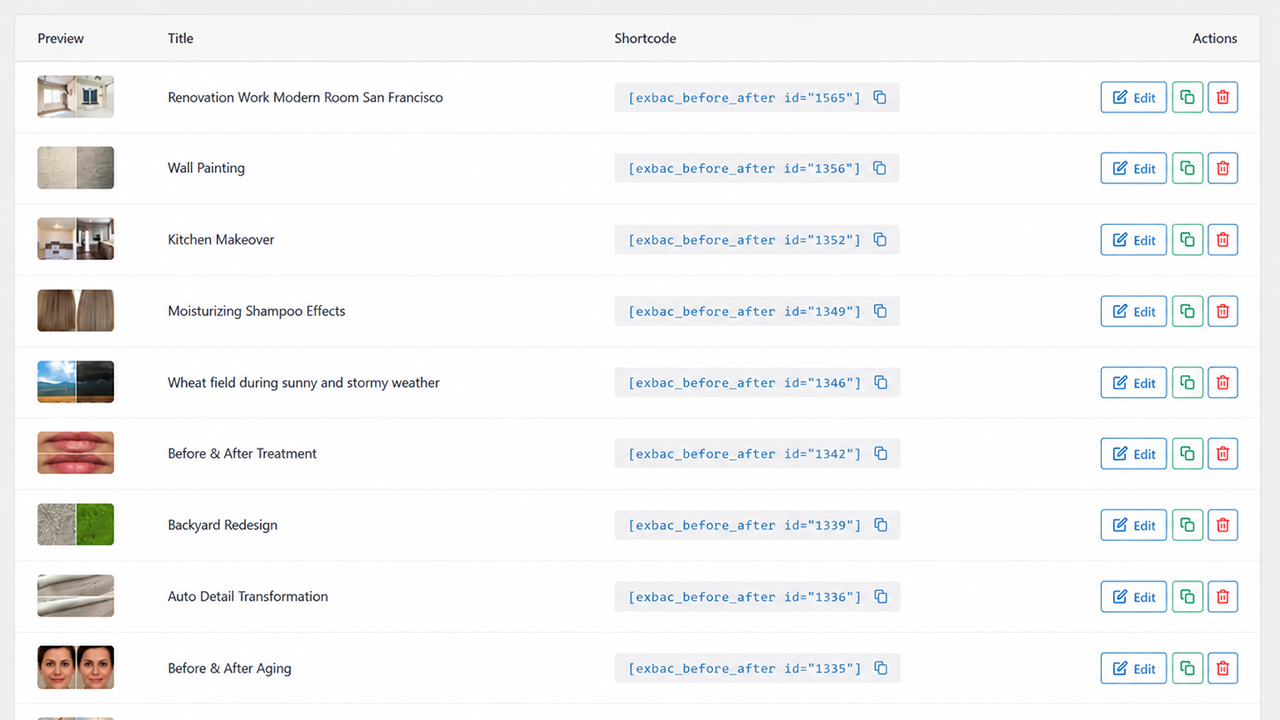Edit Before & After Treatment
The width and height of the screenshot is (1280, 720).
(x=1134, y=454)
